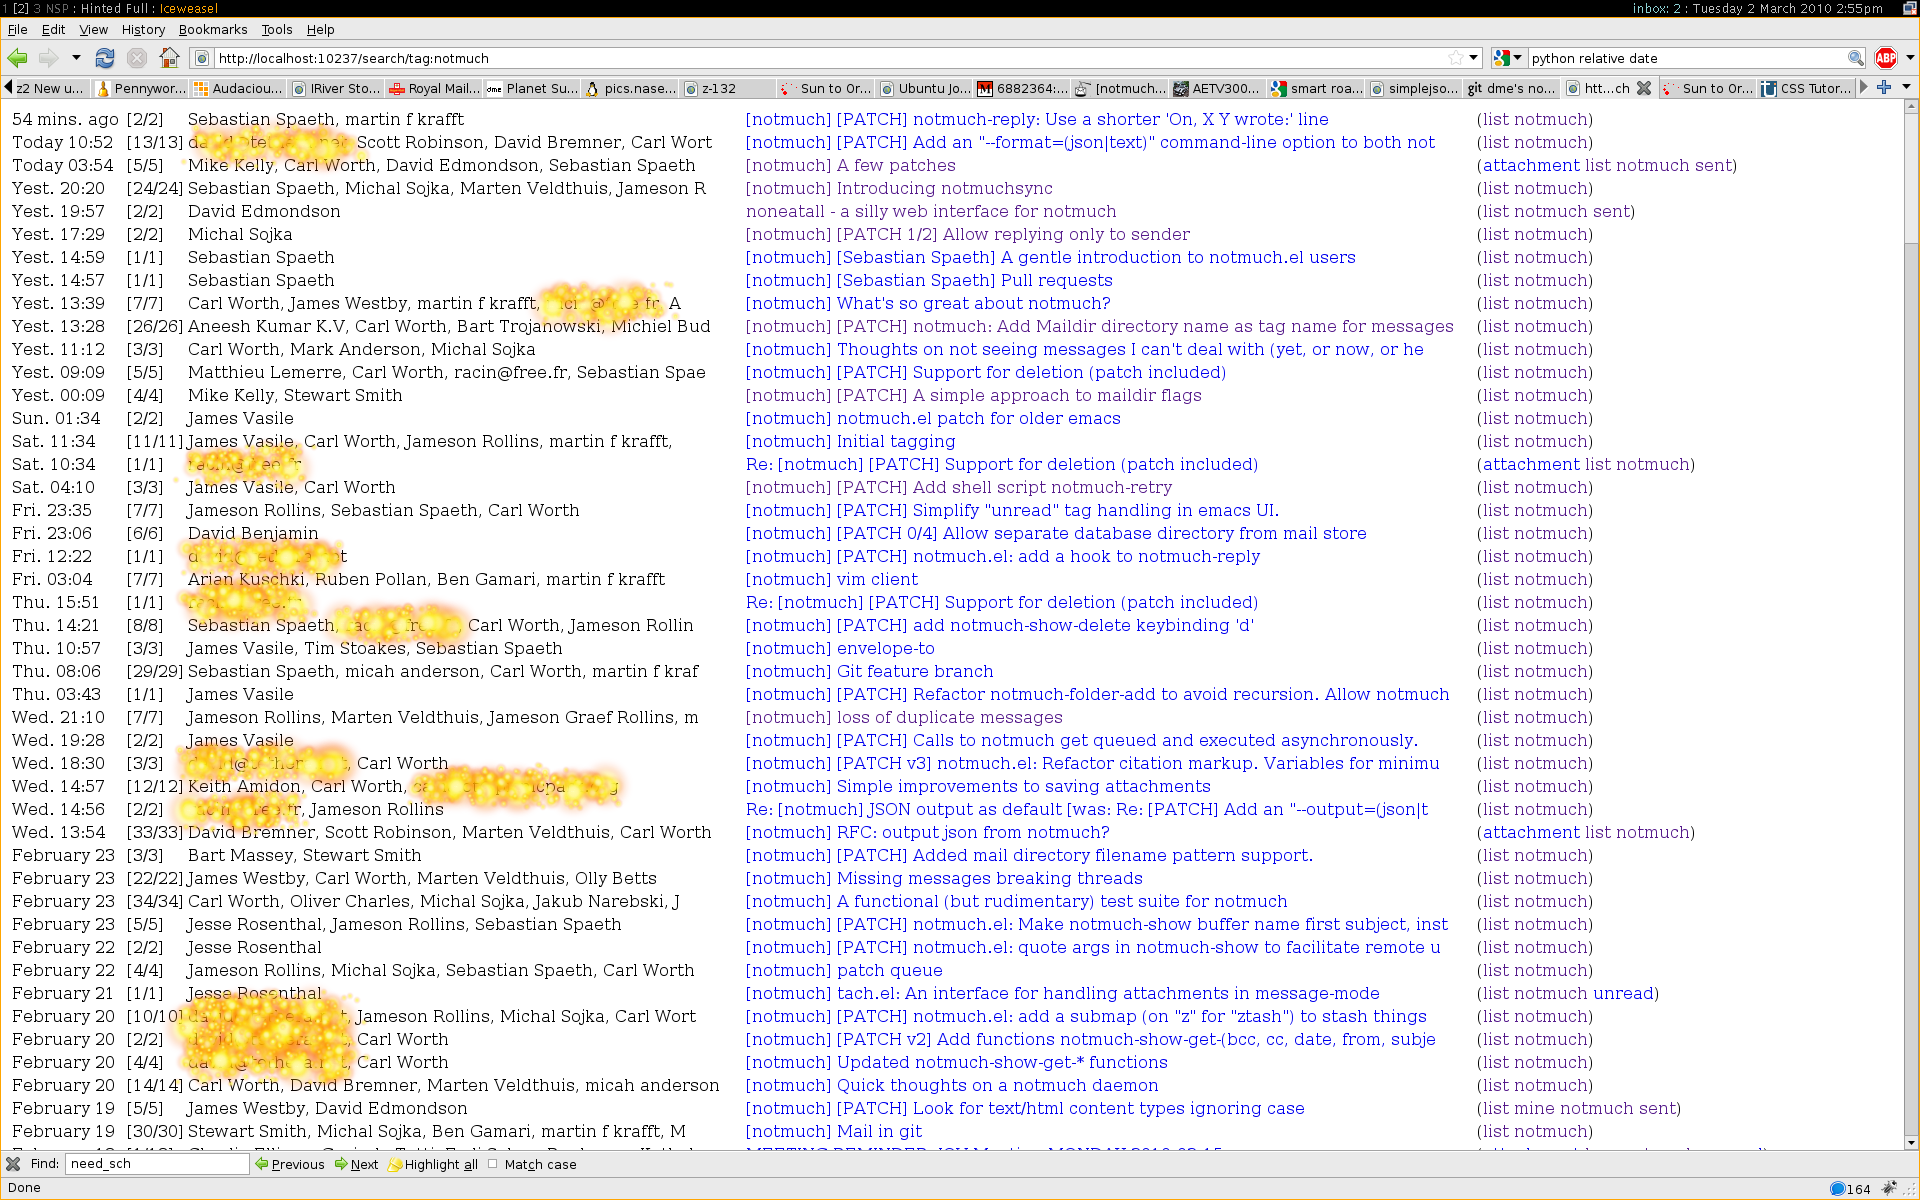Reload the current page

click(x=105, y=58)
